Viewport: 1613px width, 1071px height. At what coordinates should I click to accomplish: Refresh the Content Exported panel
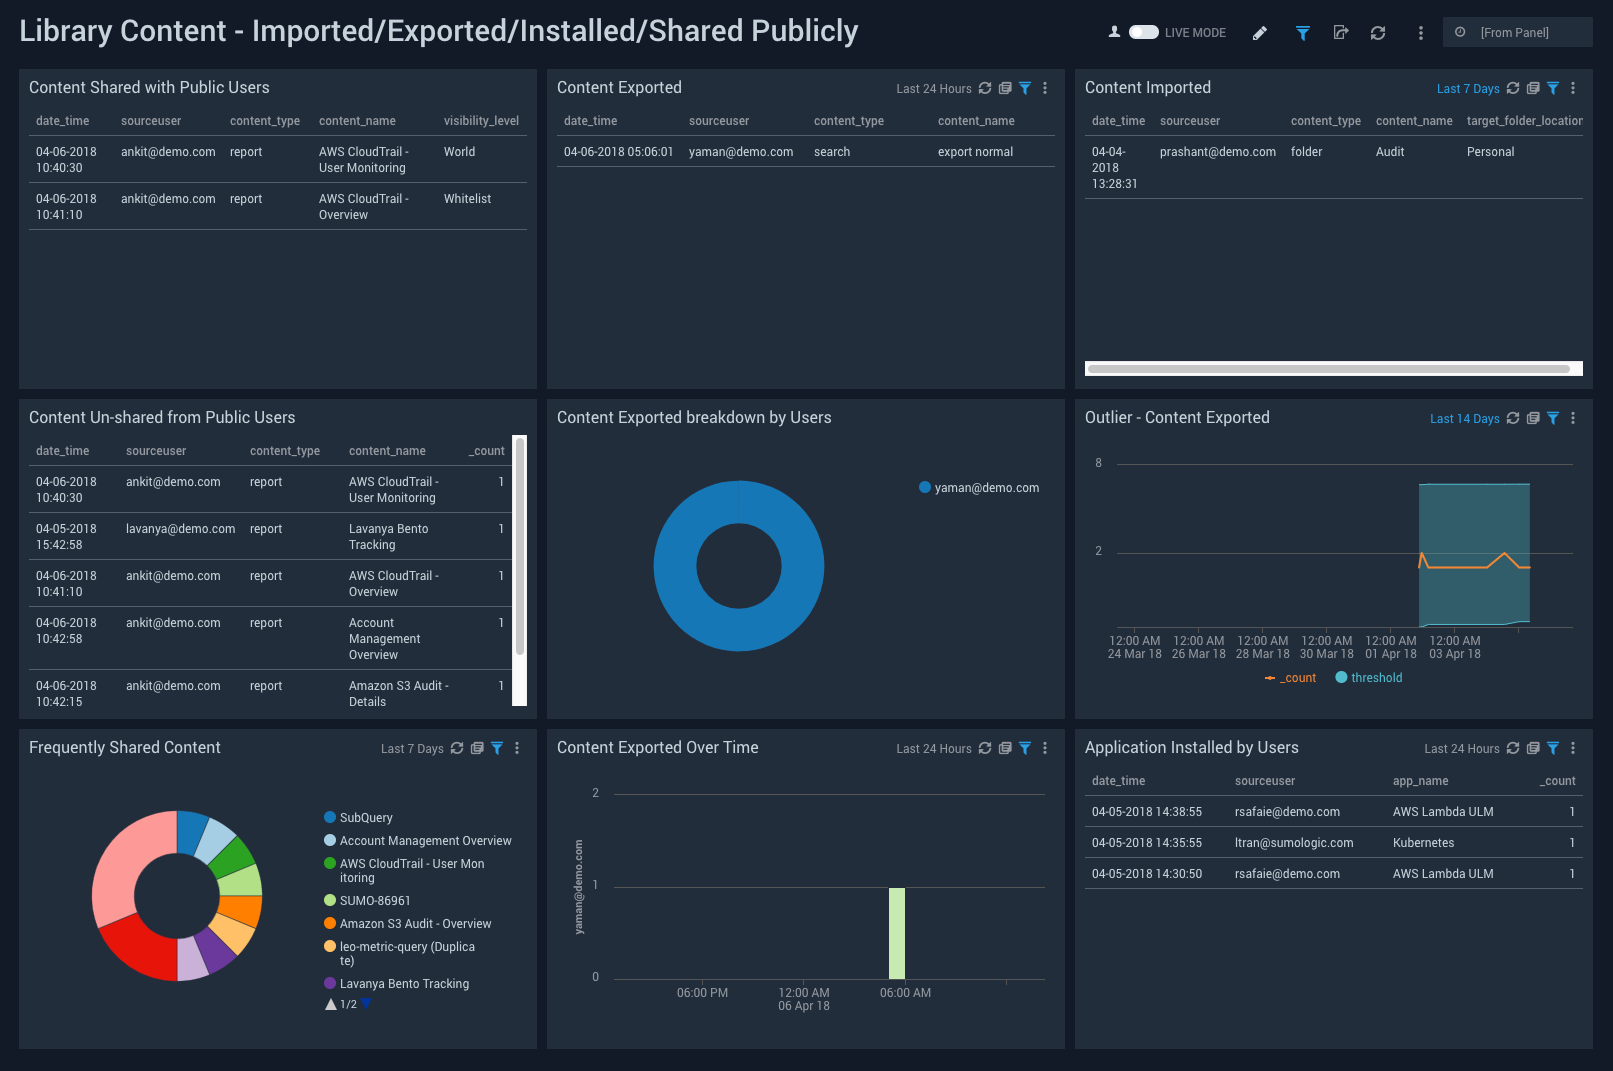click(985, 88)
